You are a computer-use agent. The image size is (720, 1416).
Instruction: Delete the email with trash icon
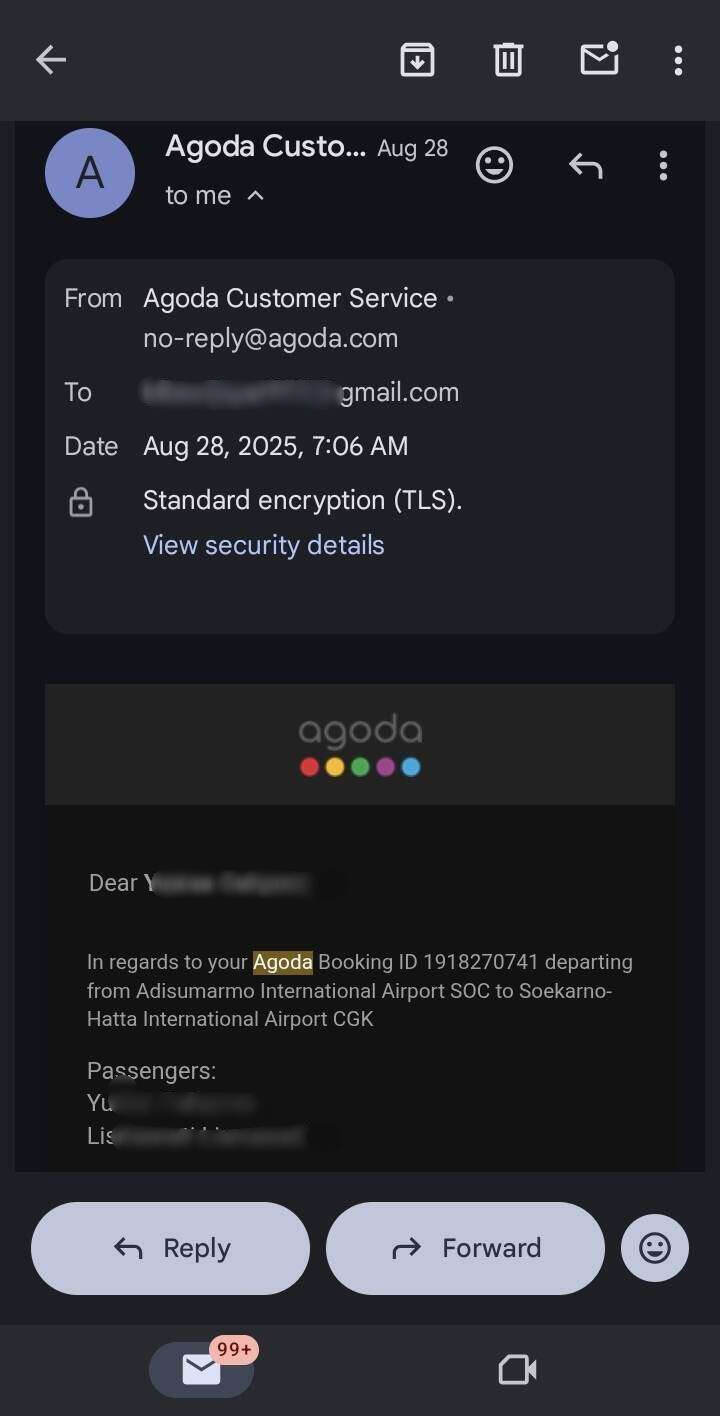point(508,61)
